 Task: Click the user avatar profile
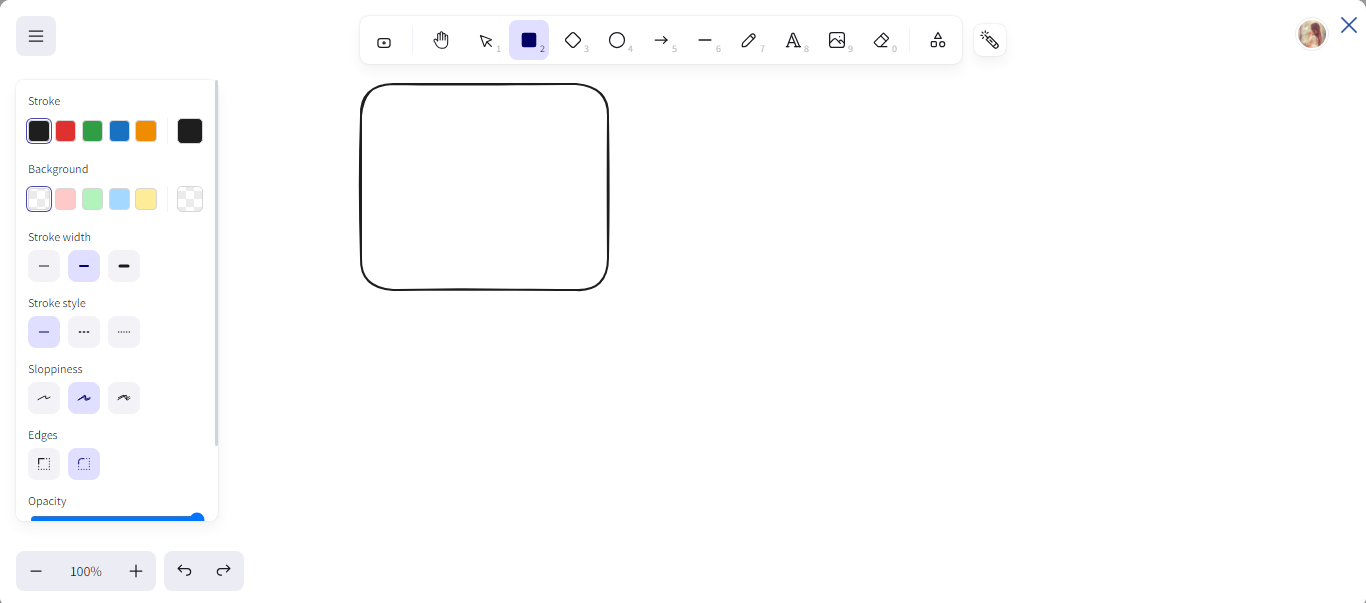(x=1311, y=34)
